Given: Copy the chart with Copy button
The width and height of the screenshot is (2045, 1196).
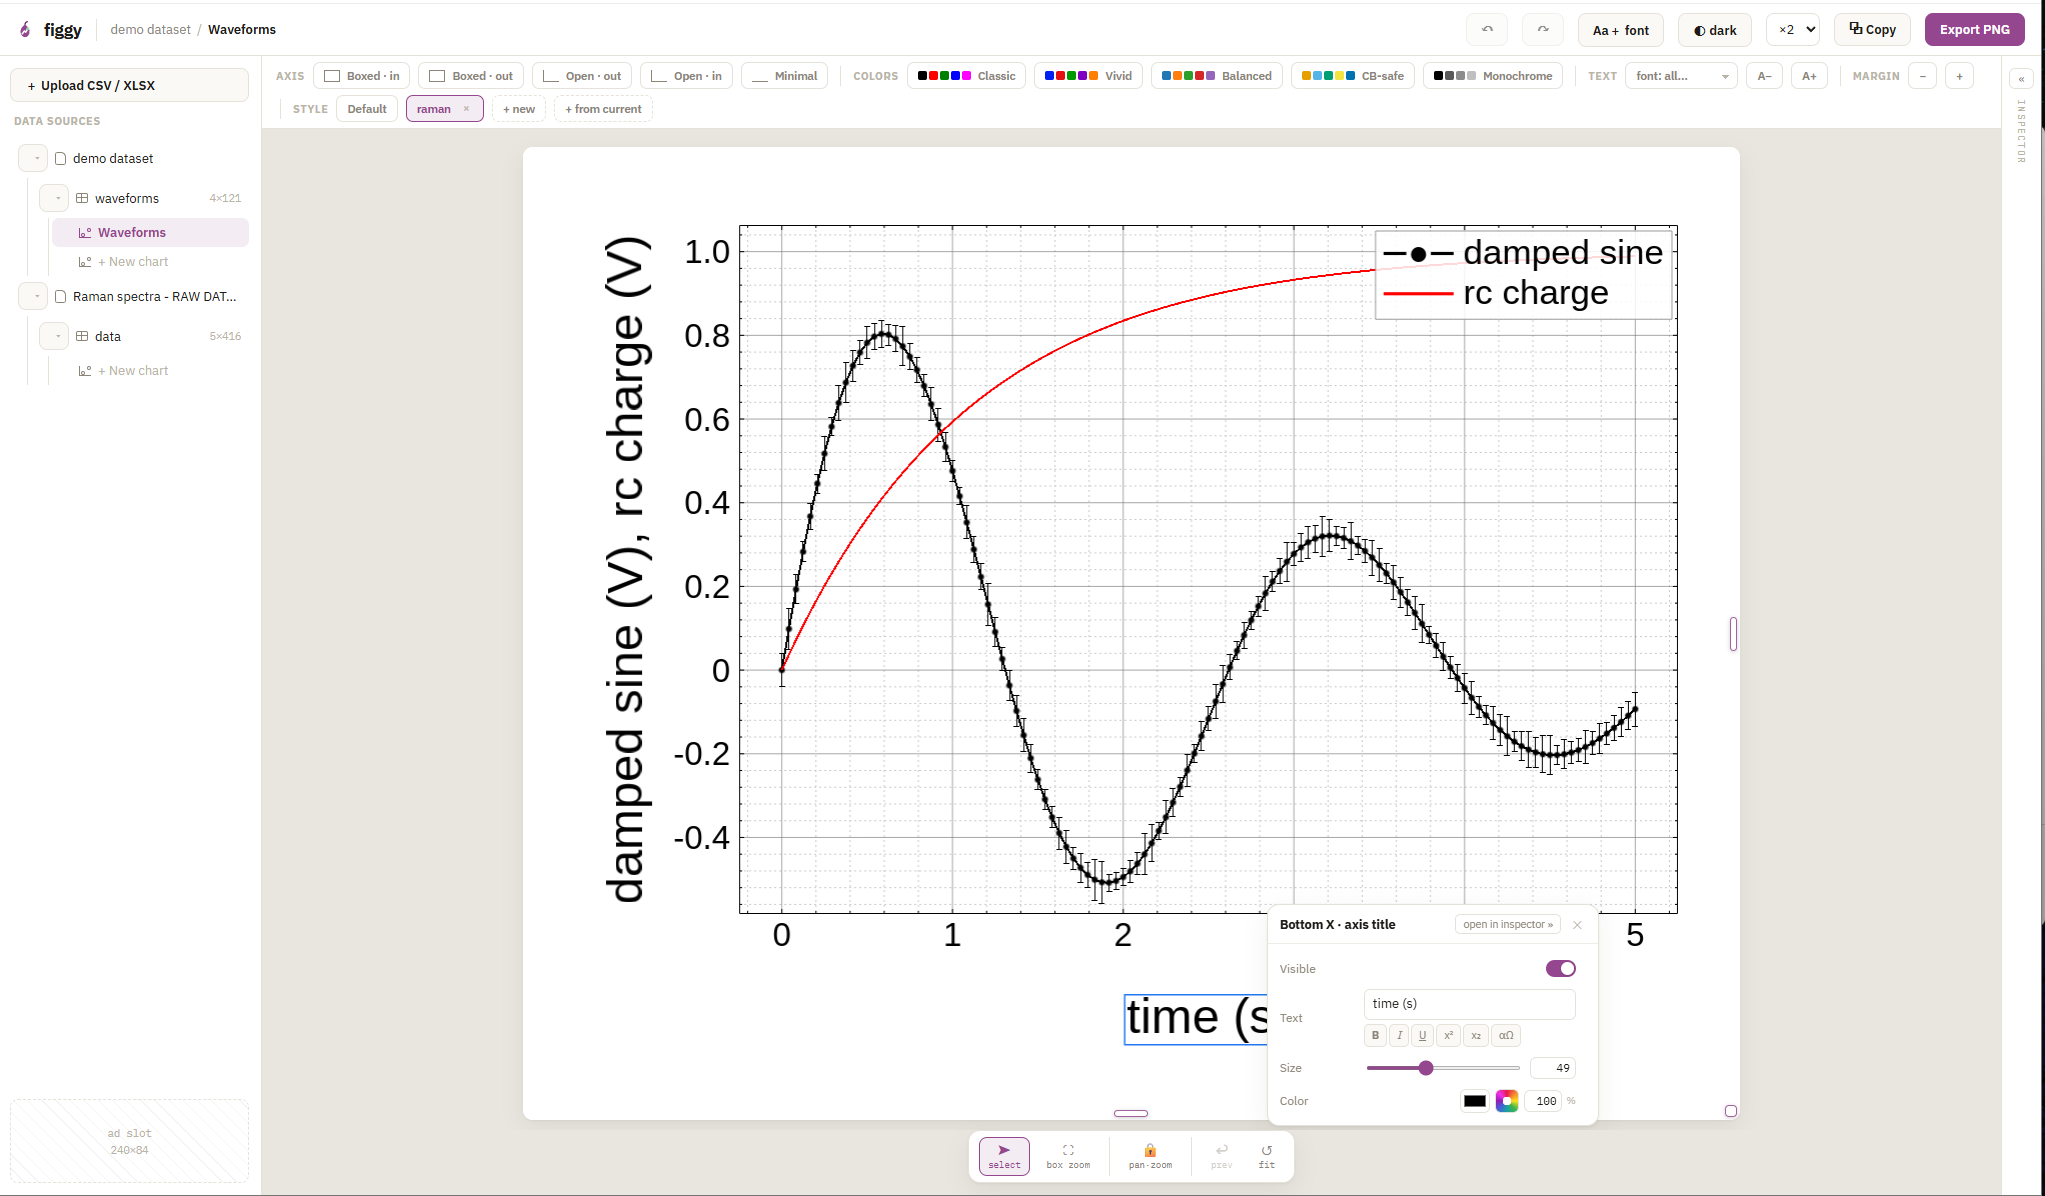Looking at the screenshot, I should 1872,30.
